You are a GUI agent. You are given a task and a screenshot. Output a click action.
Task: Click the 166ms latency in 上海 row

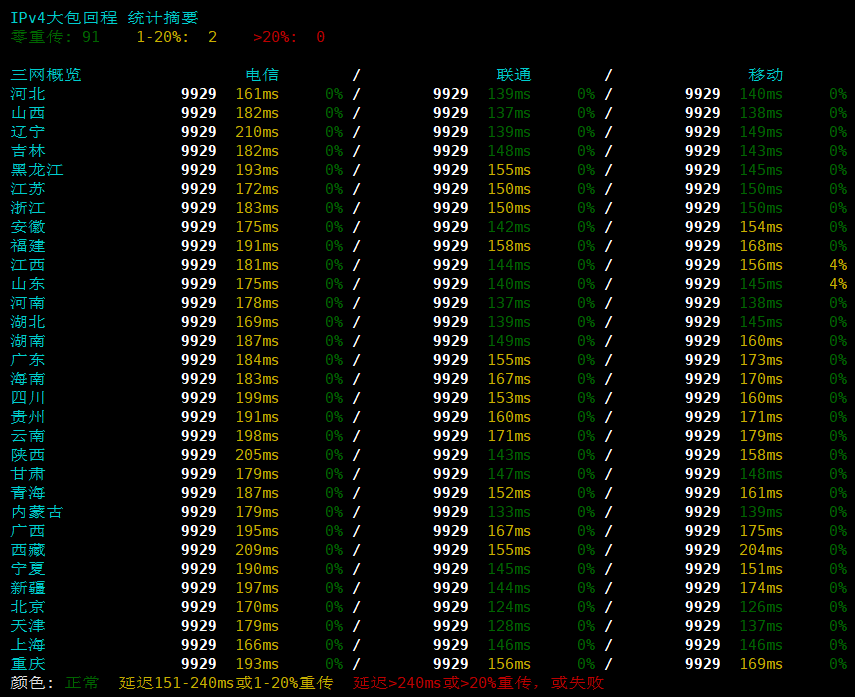257,645
